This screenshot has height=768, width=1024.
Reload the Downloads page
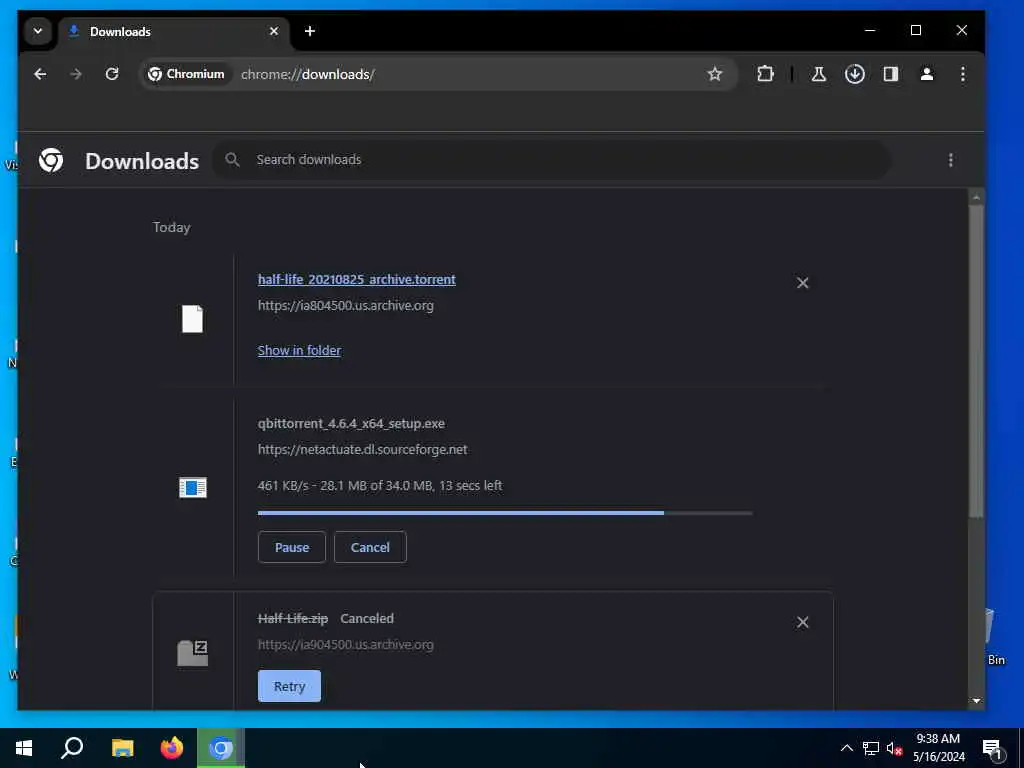112,74
